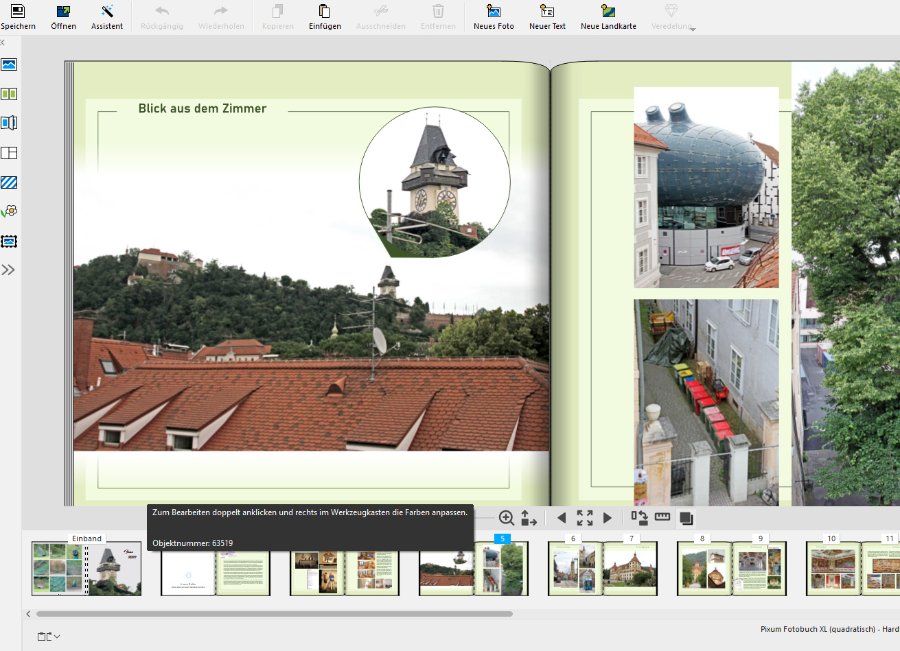The height and width of the screenshot is (651, 900).
Task: Select the striped backgrounds icon in sidebar
Action: click(9, 182)
